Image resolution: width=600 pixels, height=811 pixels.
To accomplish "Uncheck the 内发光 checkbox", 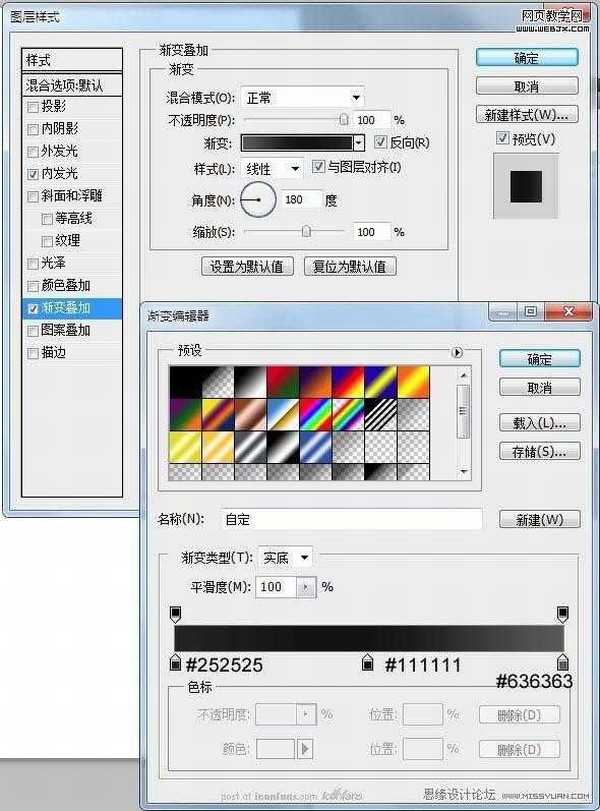I will point(33,174).
